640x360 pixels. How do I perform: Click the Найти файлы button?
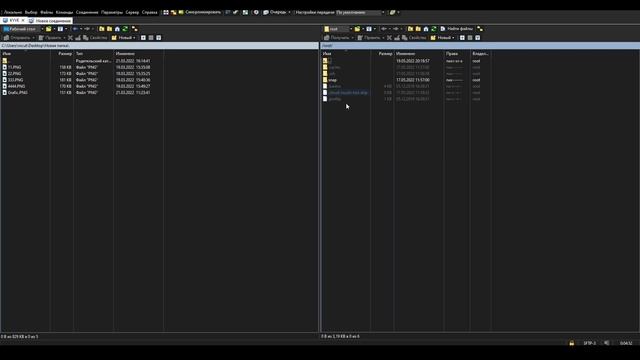457,29
